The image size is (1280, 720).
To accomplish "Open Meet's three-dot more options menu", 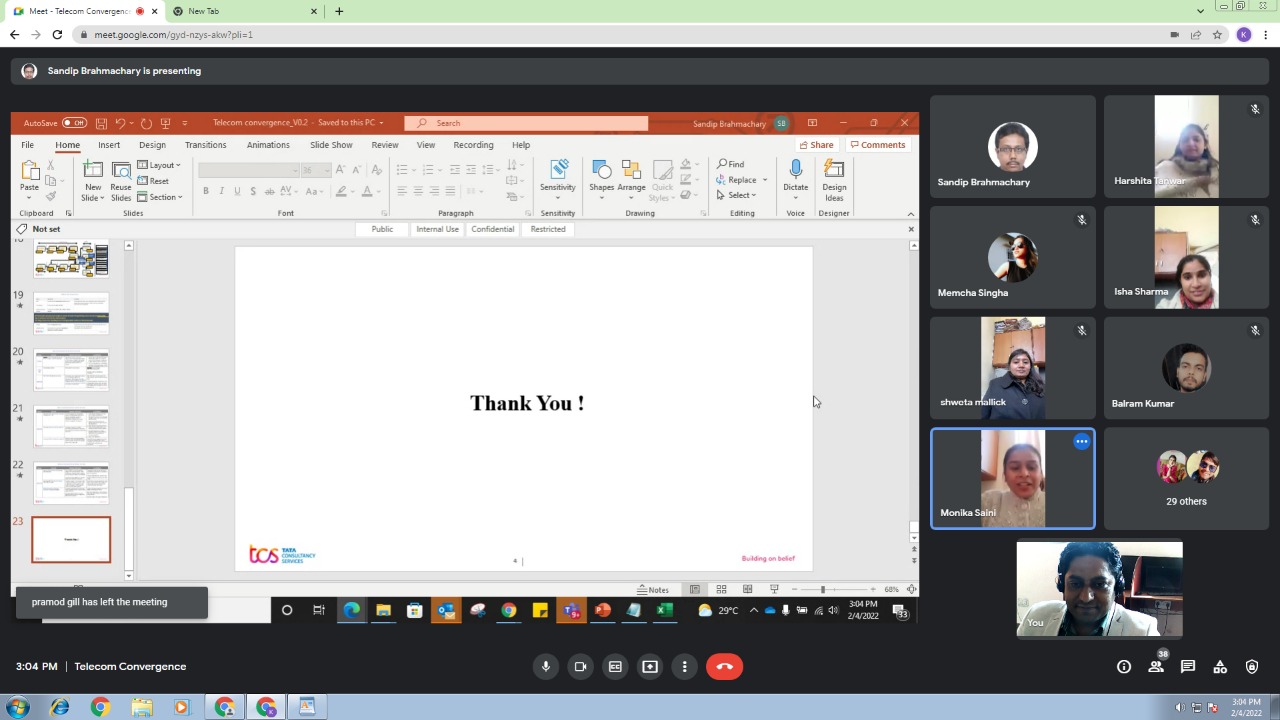I will pos(685,667).
